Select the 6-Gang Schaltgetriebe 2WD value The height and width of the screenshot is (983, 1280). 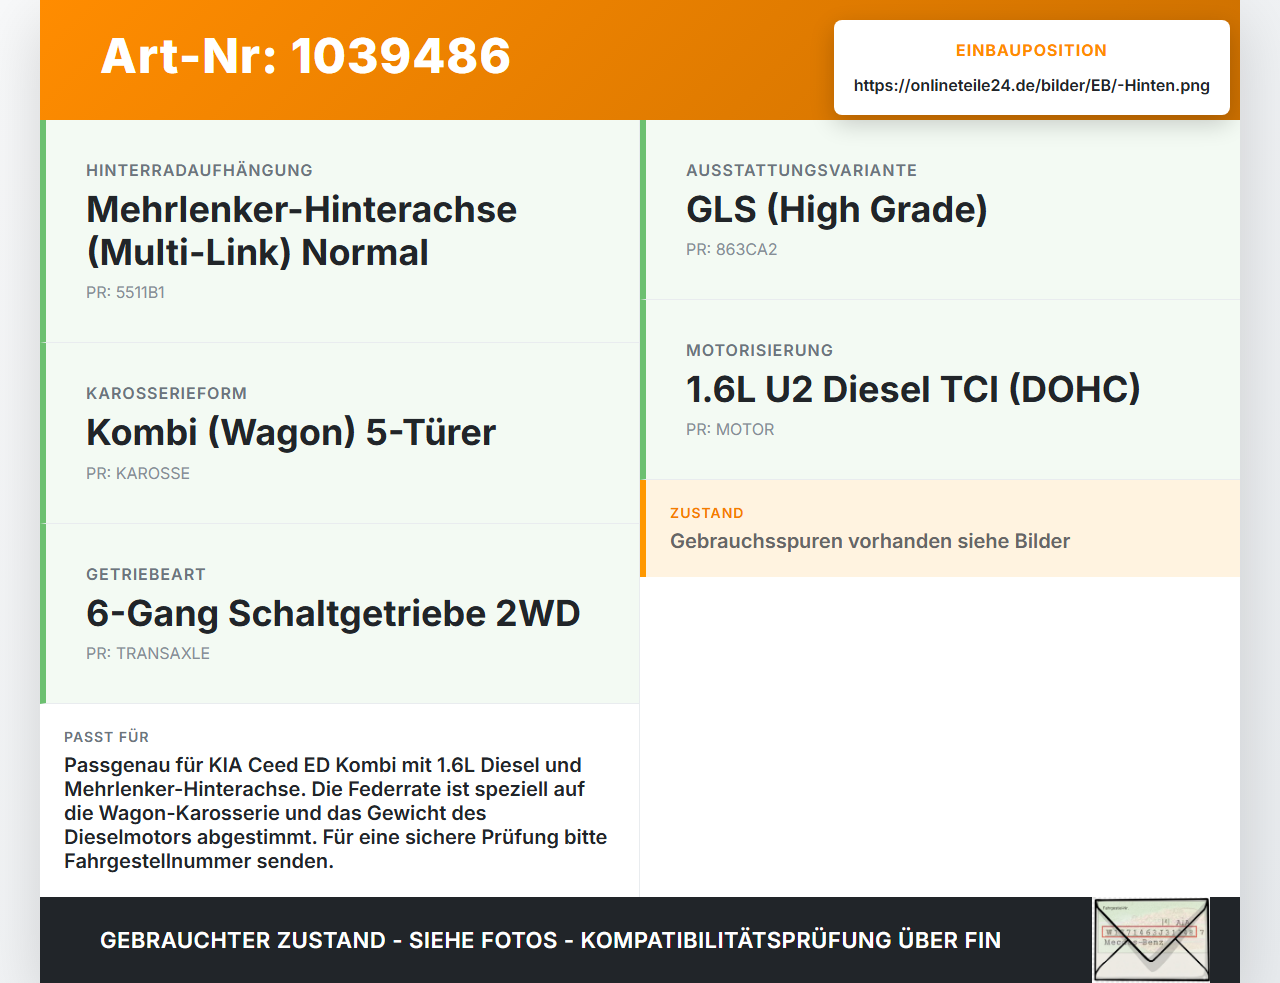[x=333, y=613]
